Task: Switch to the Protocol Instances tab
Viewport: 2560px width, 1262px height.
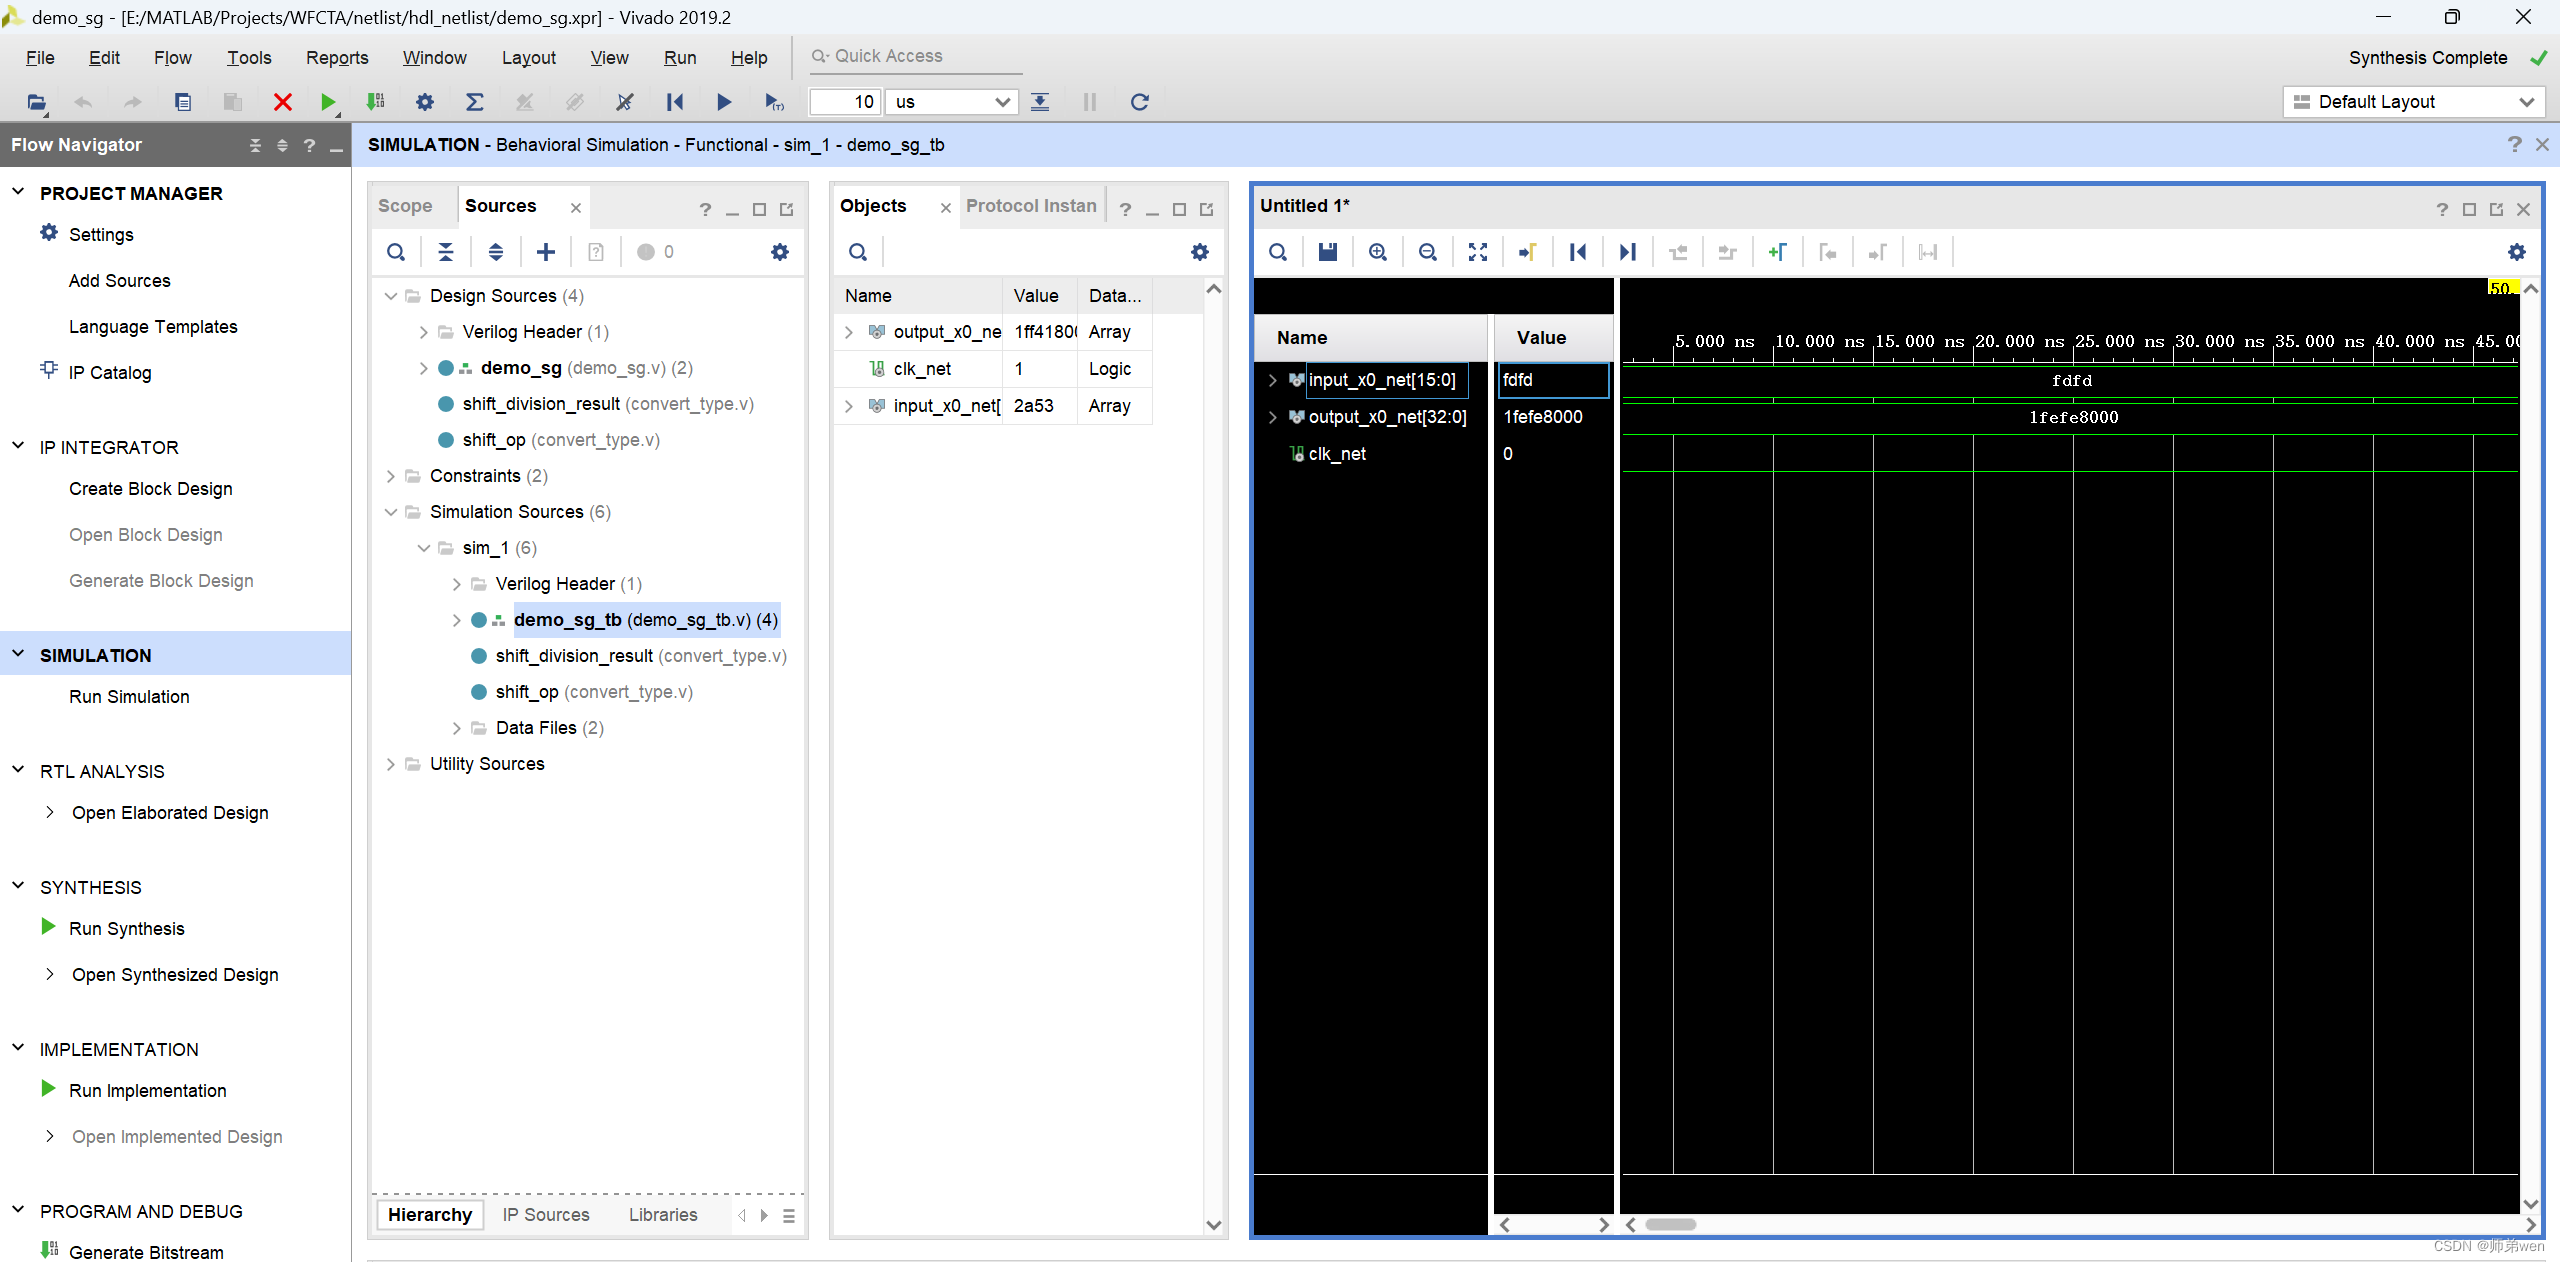Action: pos(1030,206)
